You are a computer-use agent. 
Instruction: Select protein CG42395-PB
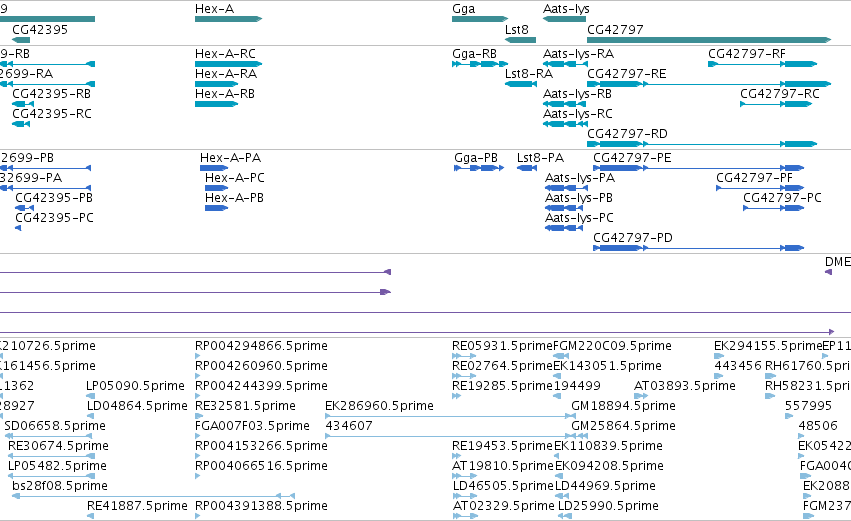tap(24, 208)
